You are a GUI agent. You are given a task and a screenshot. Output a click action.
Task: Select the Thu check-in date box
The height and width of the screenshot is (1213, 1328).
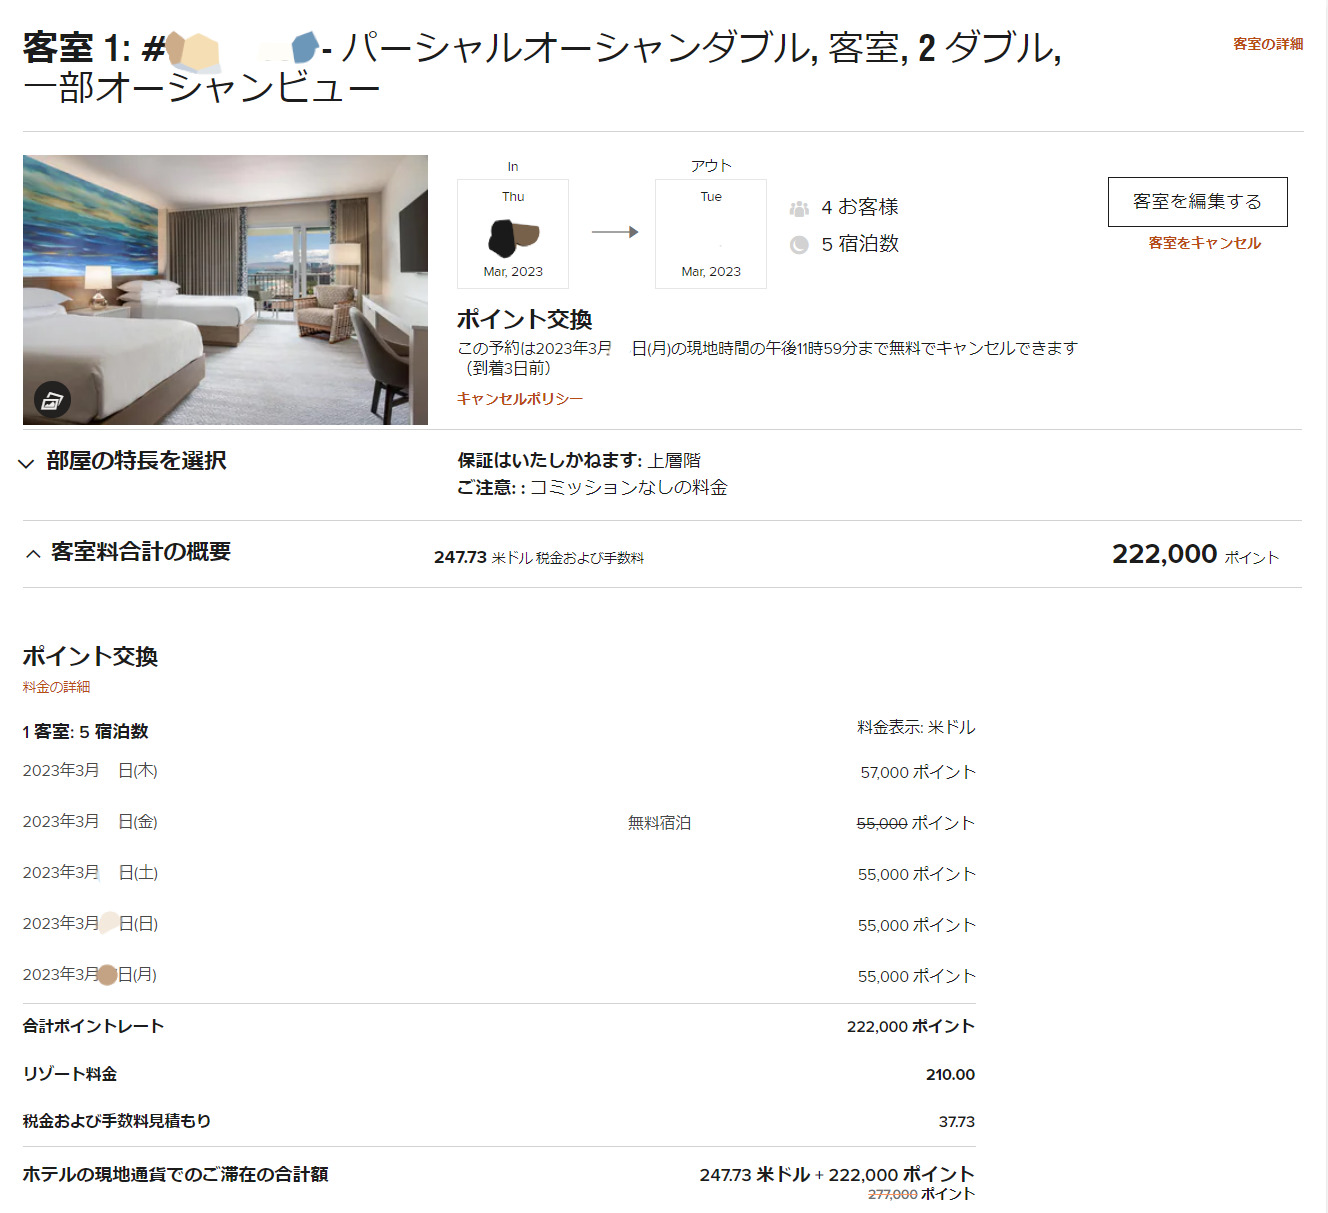pyautogui.click(x=513, y=234)
